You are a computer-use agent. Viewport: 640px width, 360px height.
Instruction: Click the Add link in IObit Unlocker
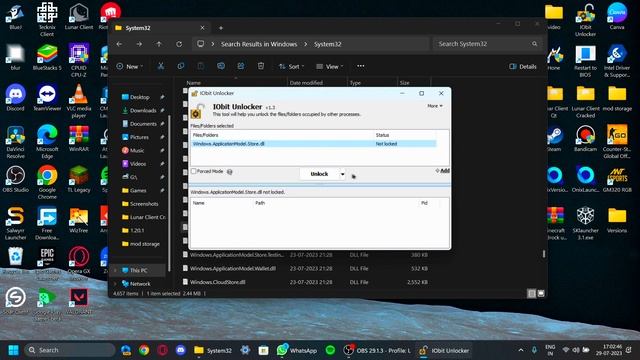(x=443, y=171)
